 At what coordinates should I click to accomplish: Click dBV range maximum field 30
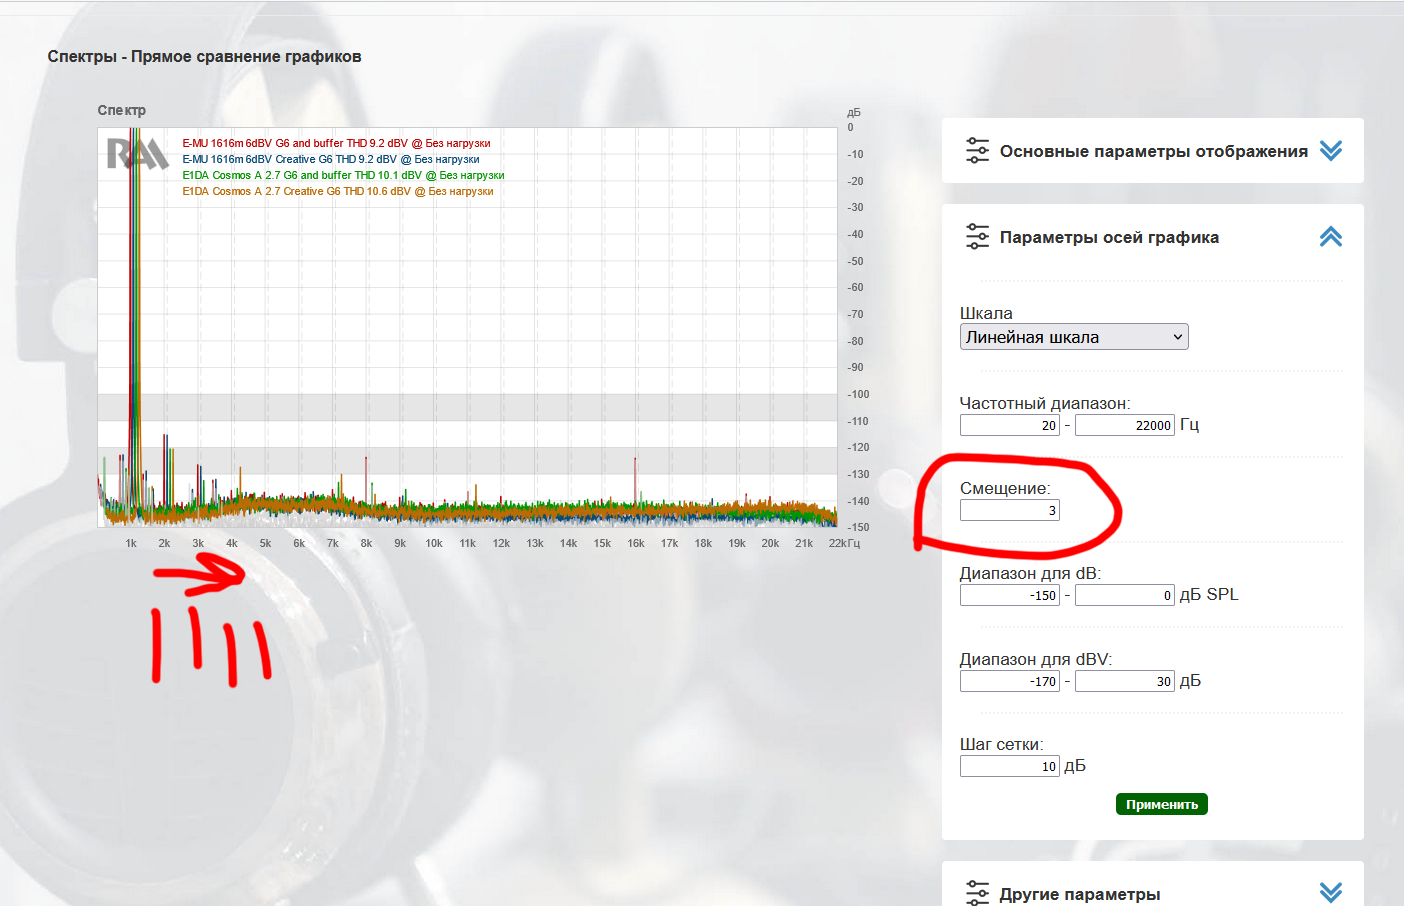click(x=1124, y=681)
